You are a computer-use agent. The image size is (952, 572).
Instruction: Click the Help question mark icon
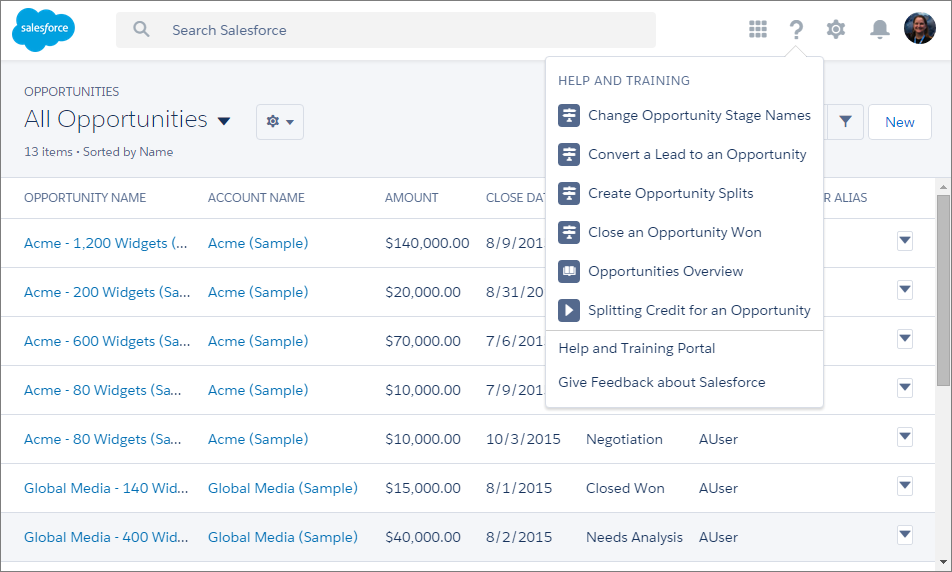796,29
